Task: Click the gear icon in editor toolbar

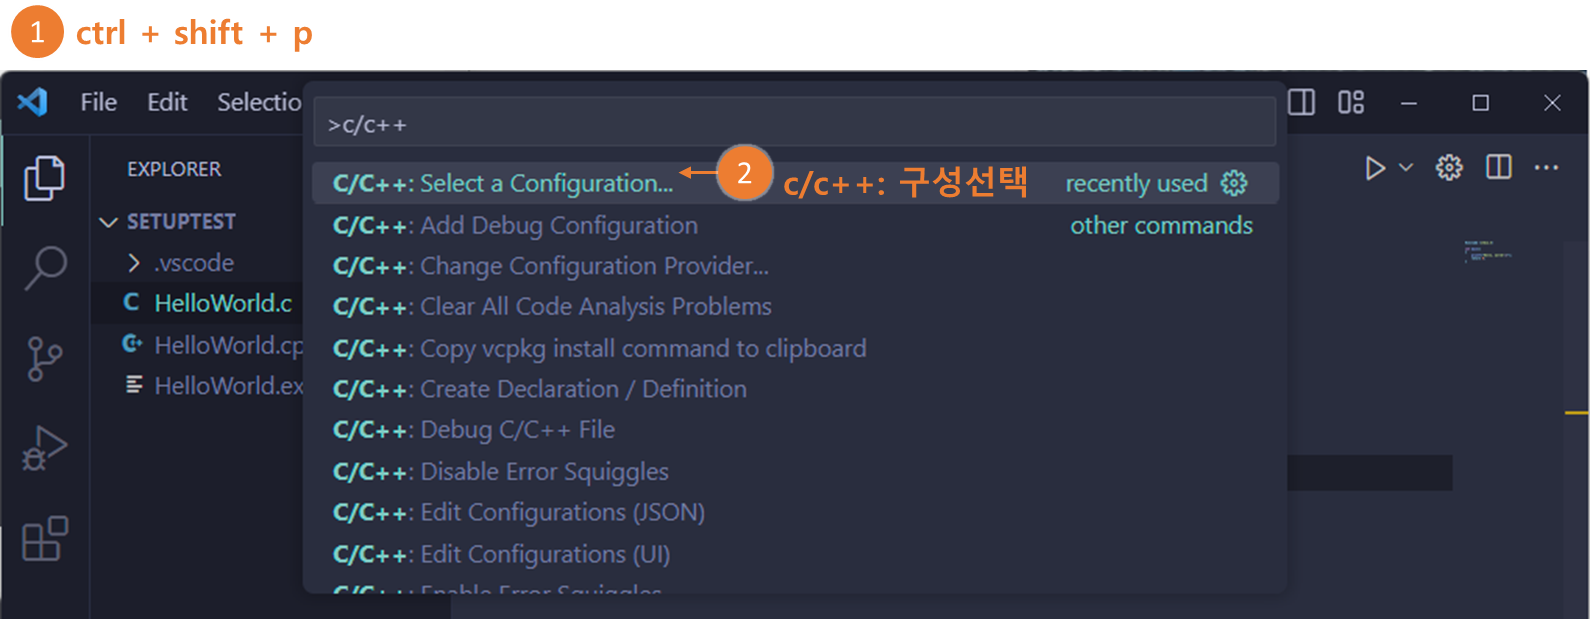Action: coord(1449,168)
